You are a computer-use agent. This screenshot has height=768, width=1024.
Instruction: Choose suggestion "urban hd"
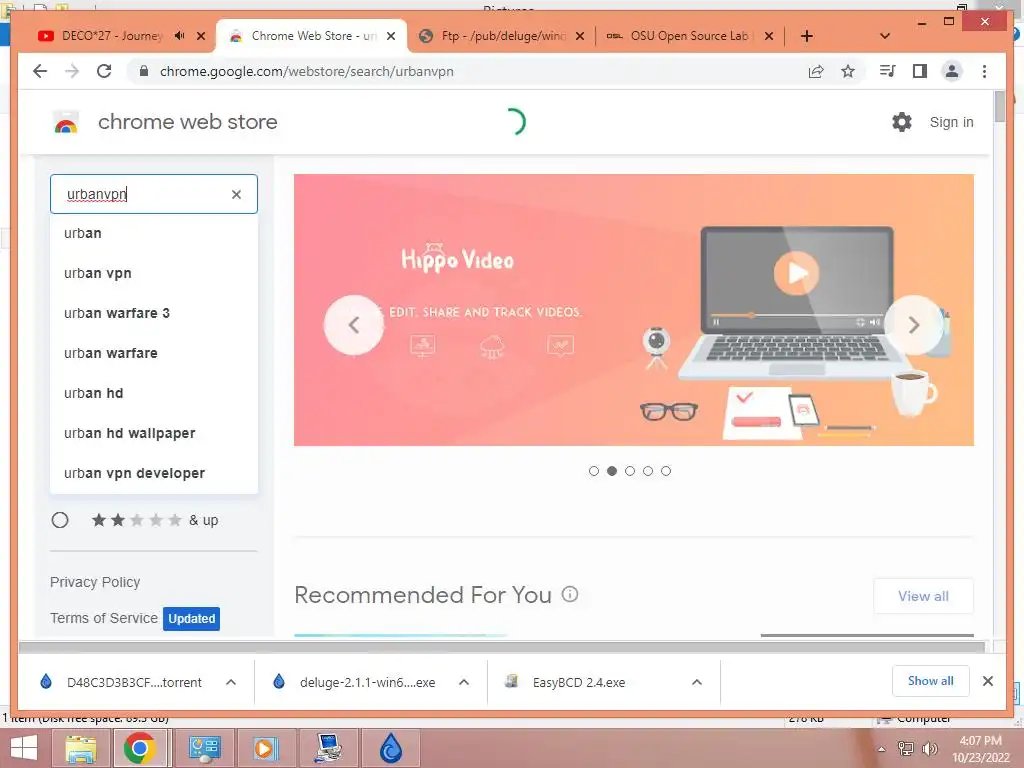(154, 393)
